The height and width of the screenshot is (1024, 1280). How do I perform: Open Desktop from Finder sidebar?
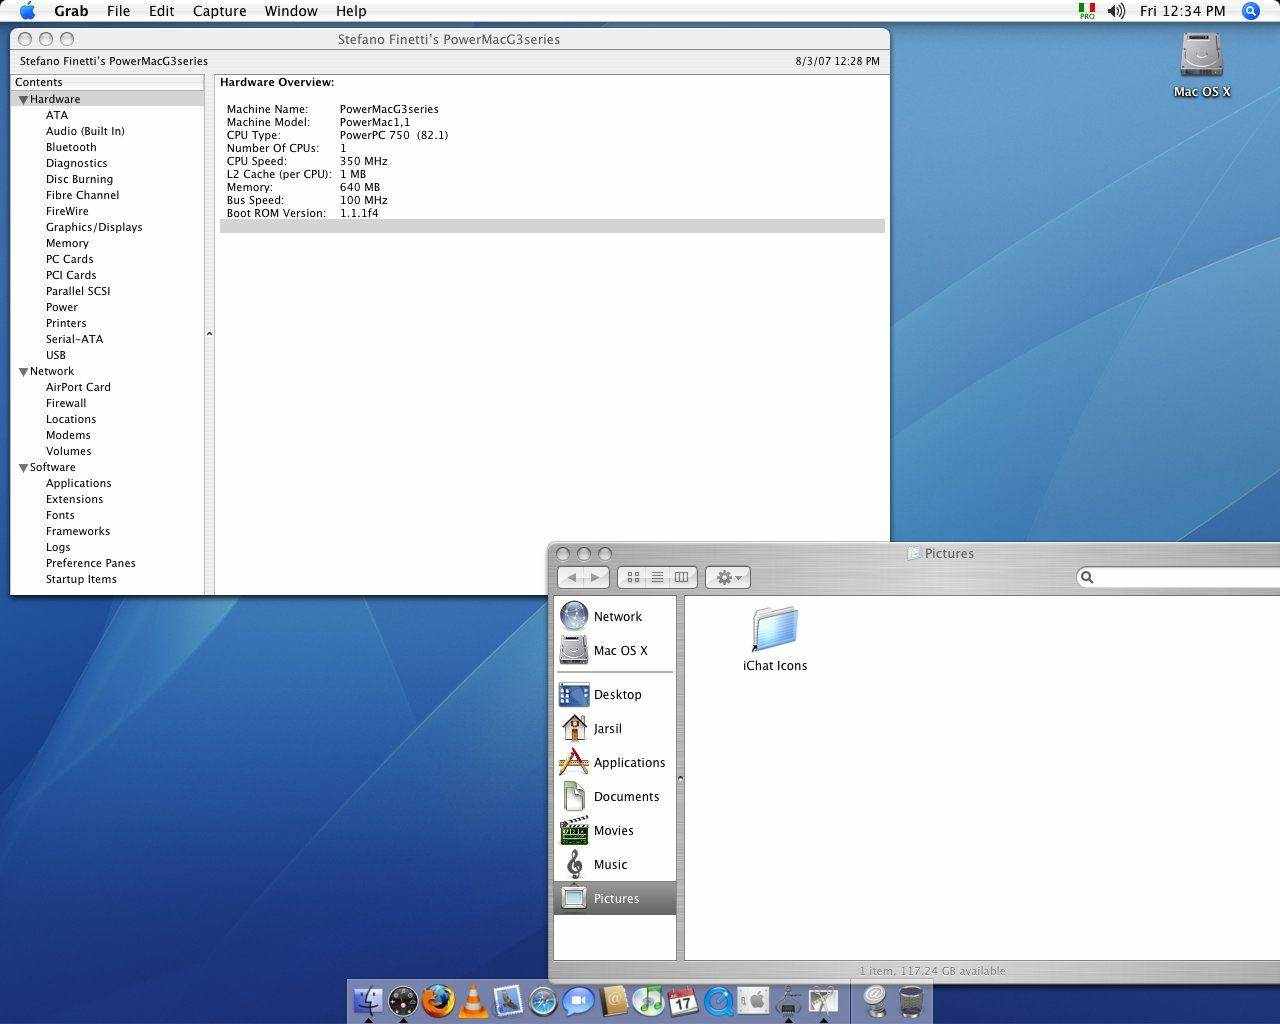point(614,694)
